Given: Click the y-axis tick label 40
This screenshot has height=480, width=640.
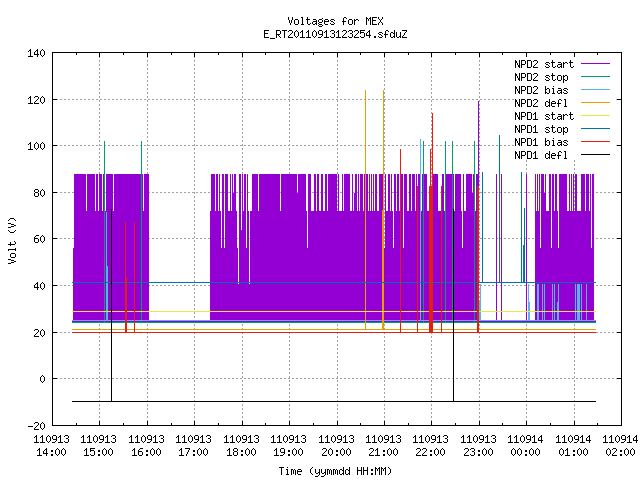Looking at the screenshot, I should coord(39,286).
